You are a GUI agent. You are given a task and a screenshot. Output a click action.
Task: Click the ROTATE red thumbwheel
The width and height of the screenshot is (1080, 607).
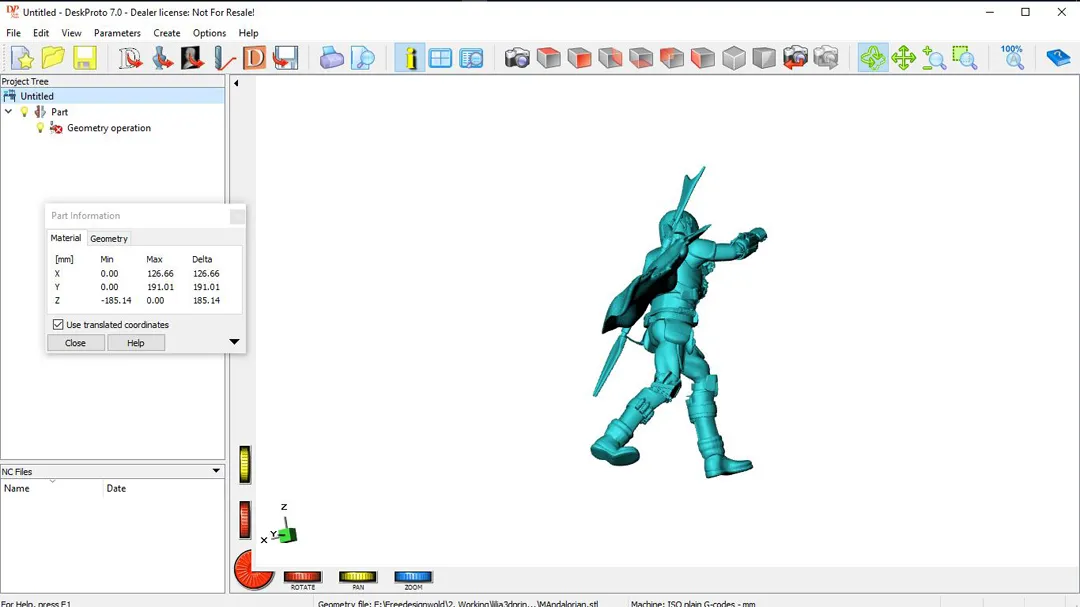[302, 577]
